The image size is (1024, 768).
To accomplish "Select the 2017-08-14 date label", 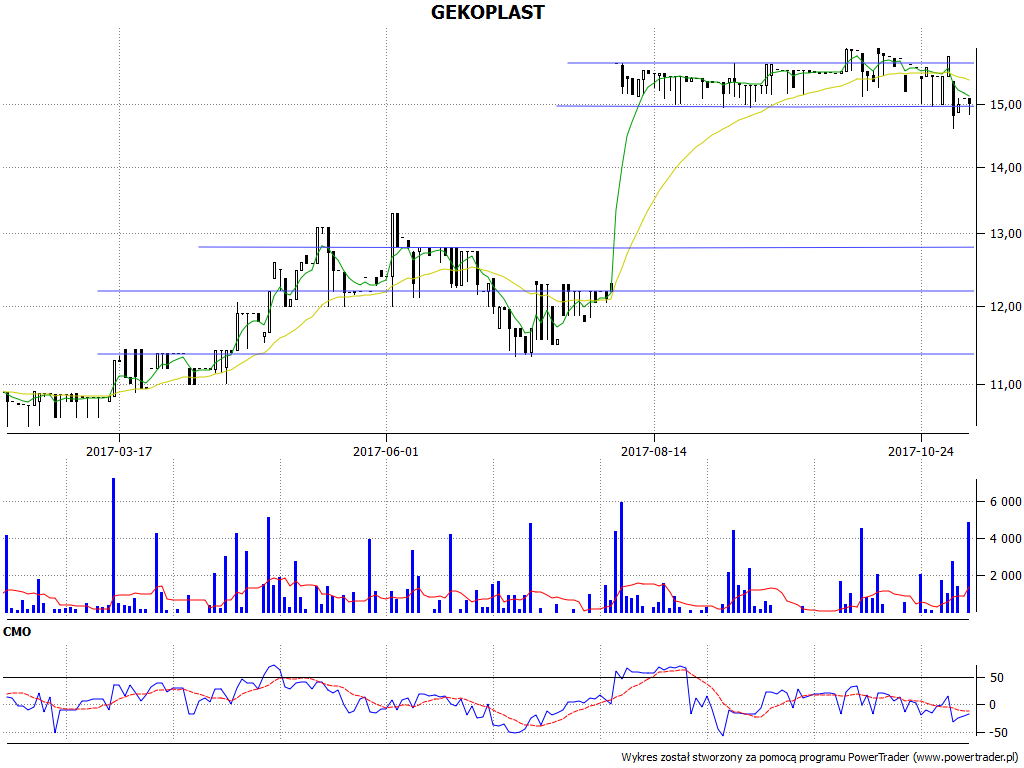I will pyautogui.click(x=653, y=451).
